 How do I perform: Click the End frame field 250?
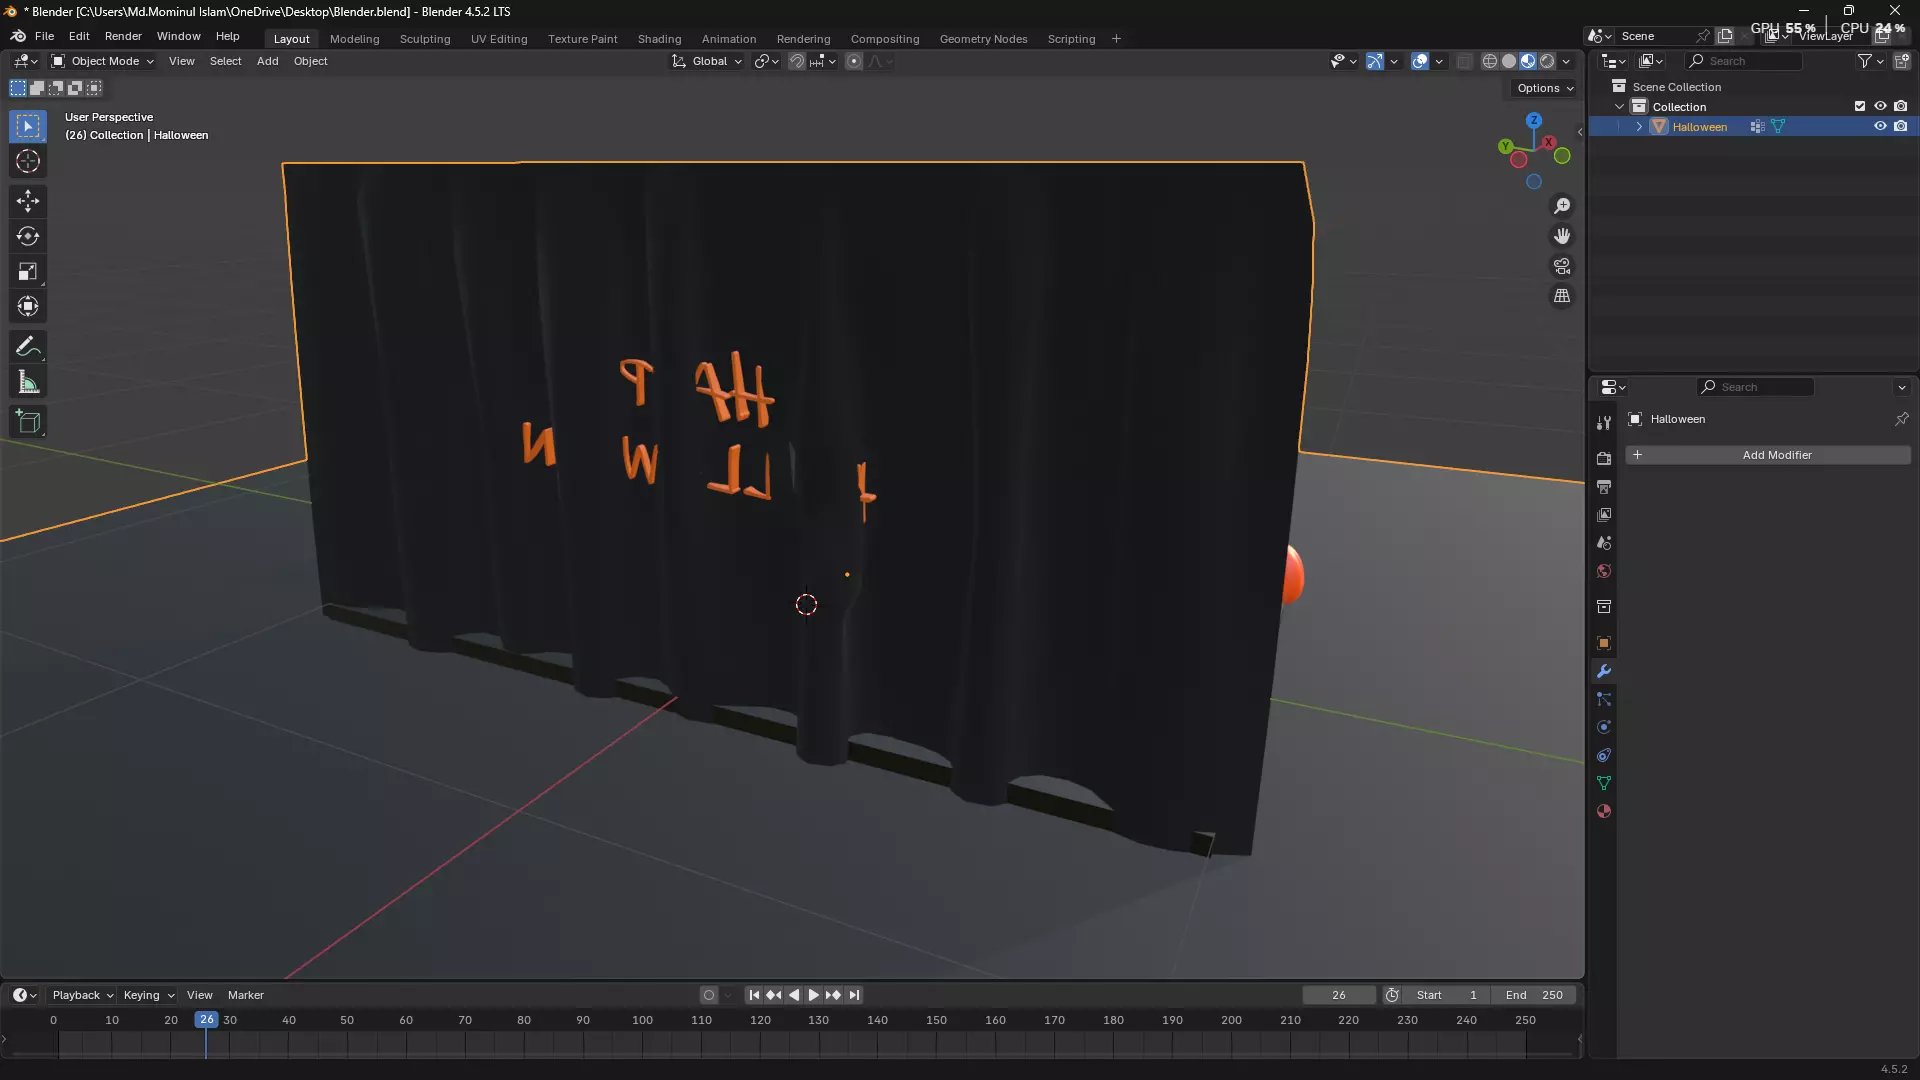pyautogui.click(x=1534, y=995)
